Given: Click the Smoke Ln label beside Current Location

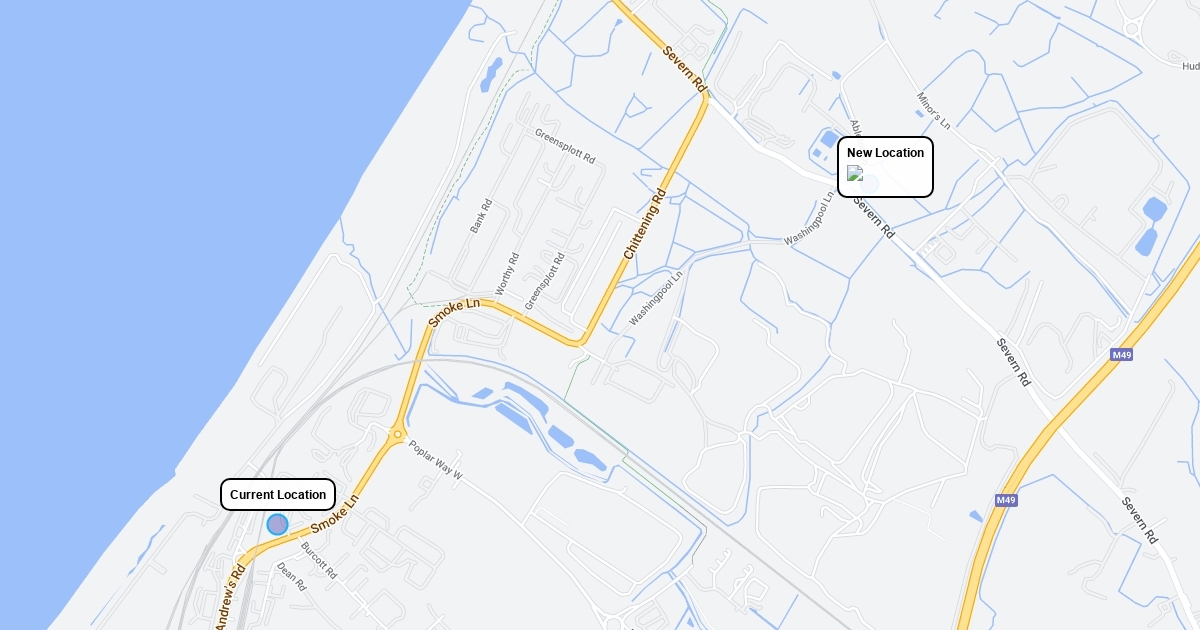Looking at the screenshot, I should point(334,515).
